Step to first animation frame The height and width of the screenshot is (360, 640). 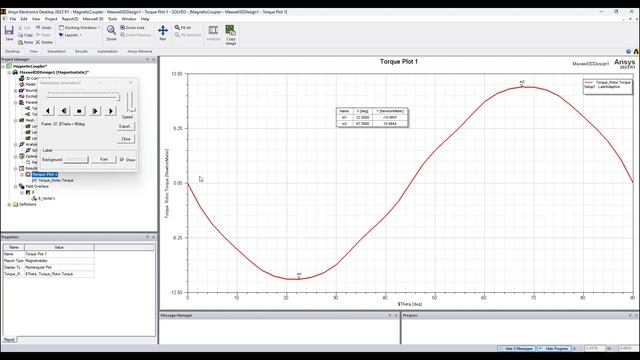[x=48, y=111]
